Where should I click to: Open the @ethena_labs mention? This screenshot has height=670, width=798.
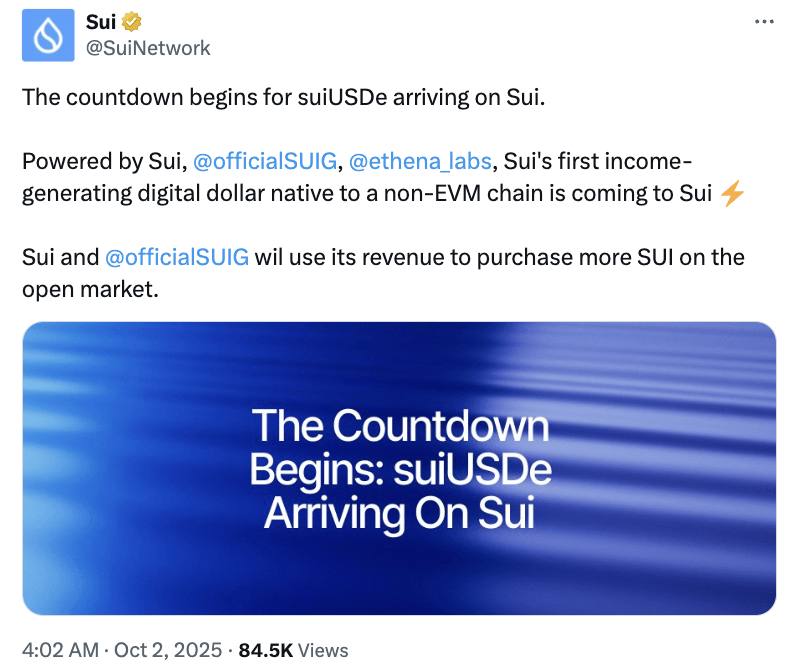tap(422, 162)
